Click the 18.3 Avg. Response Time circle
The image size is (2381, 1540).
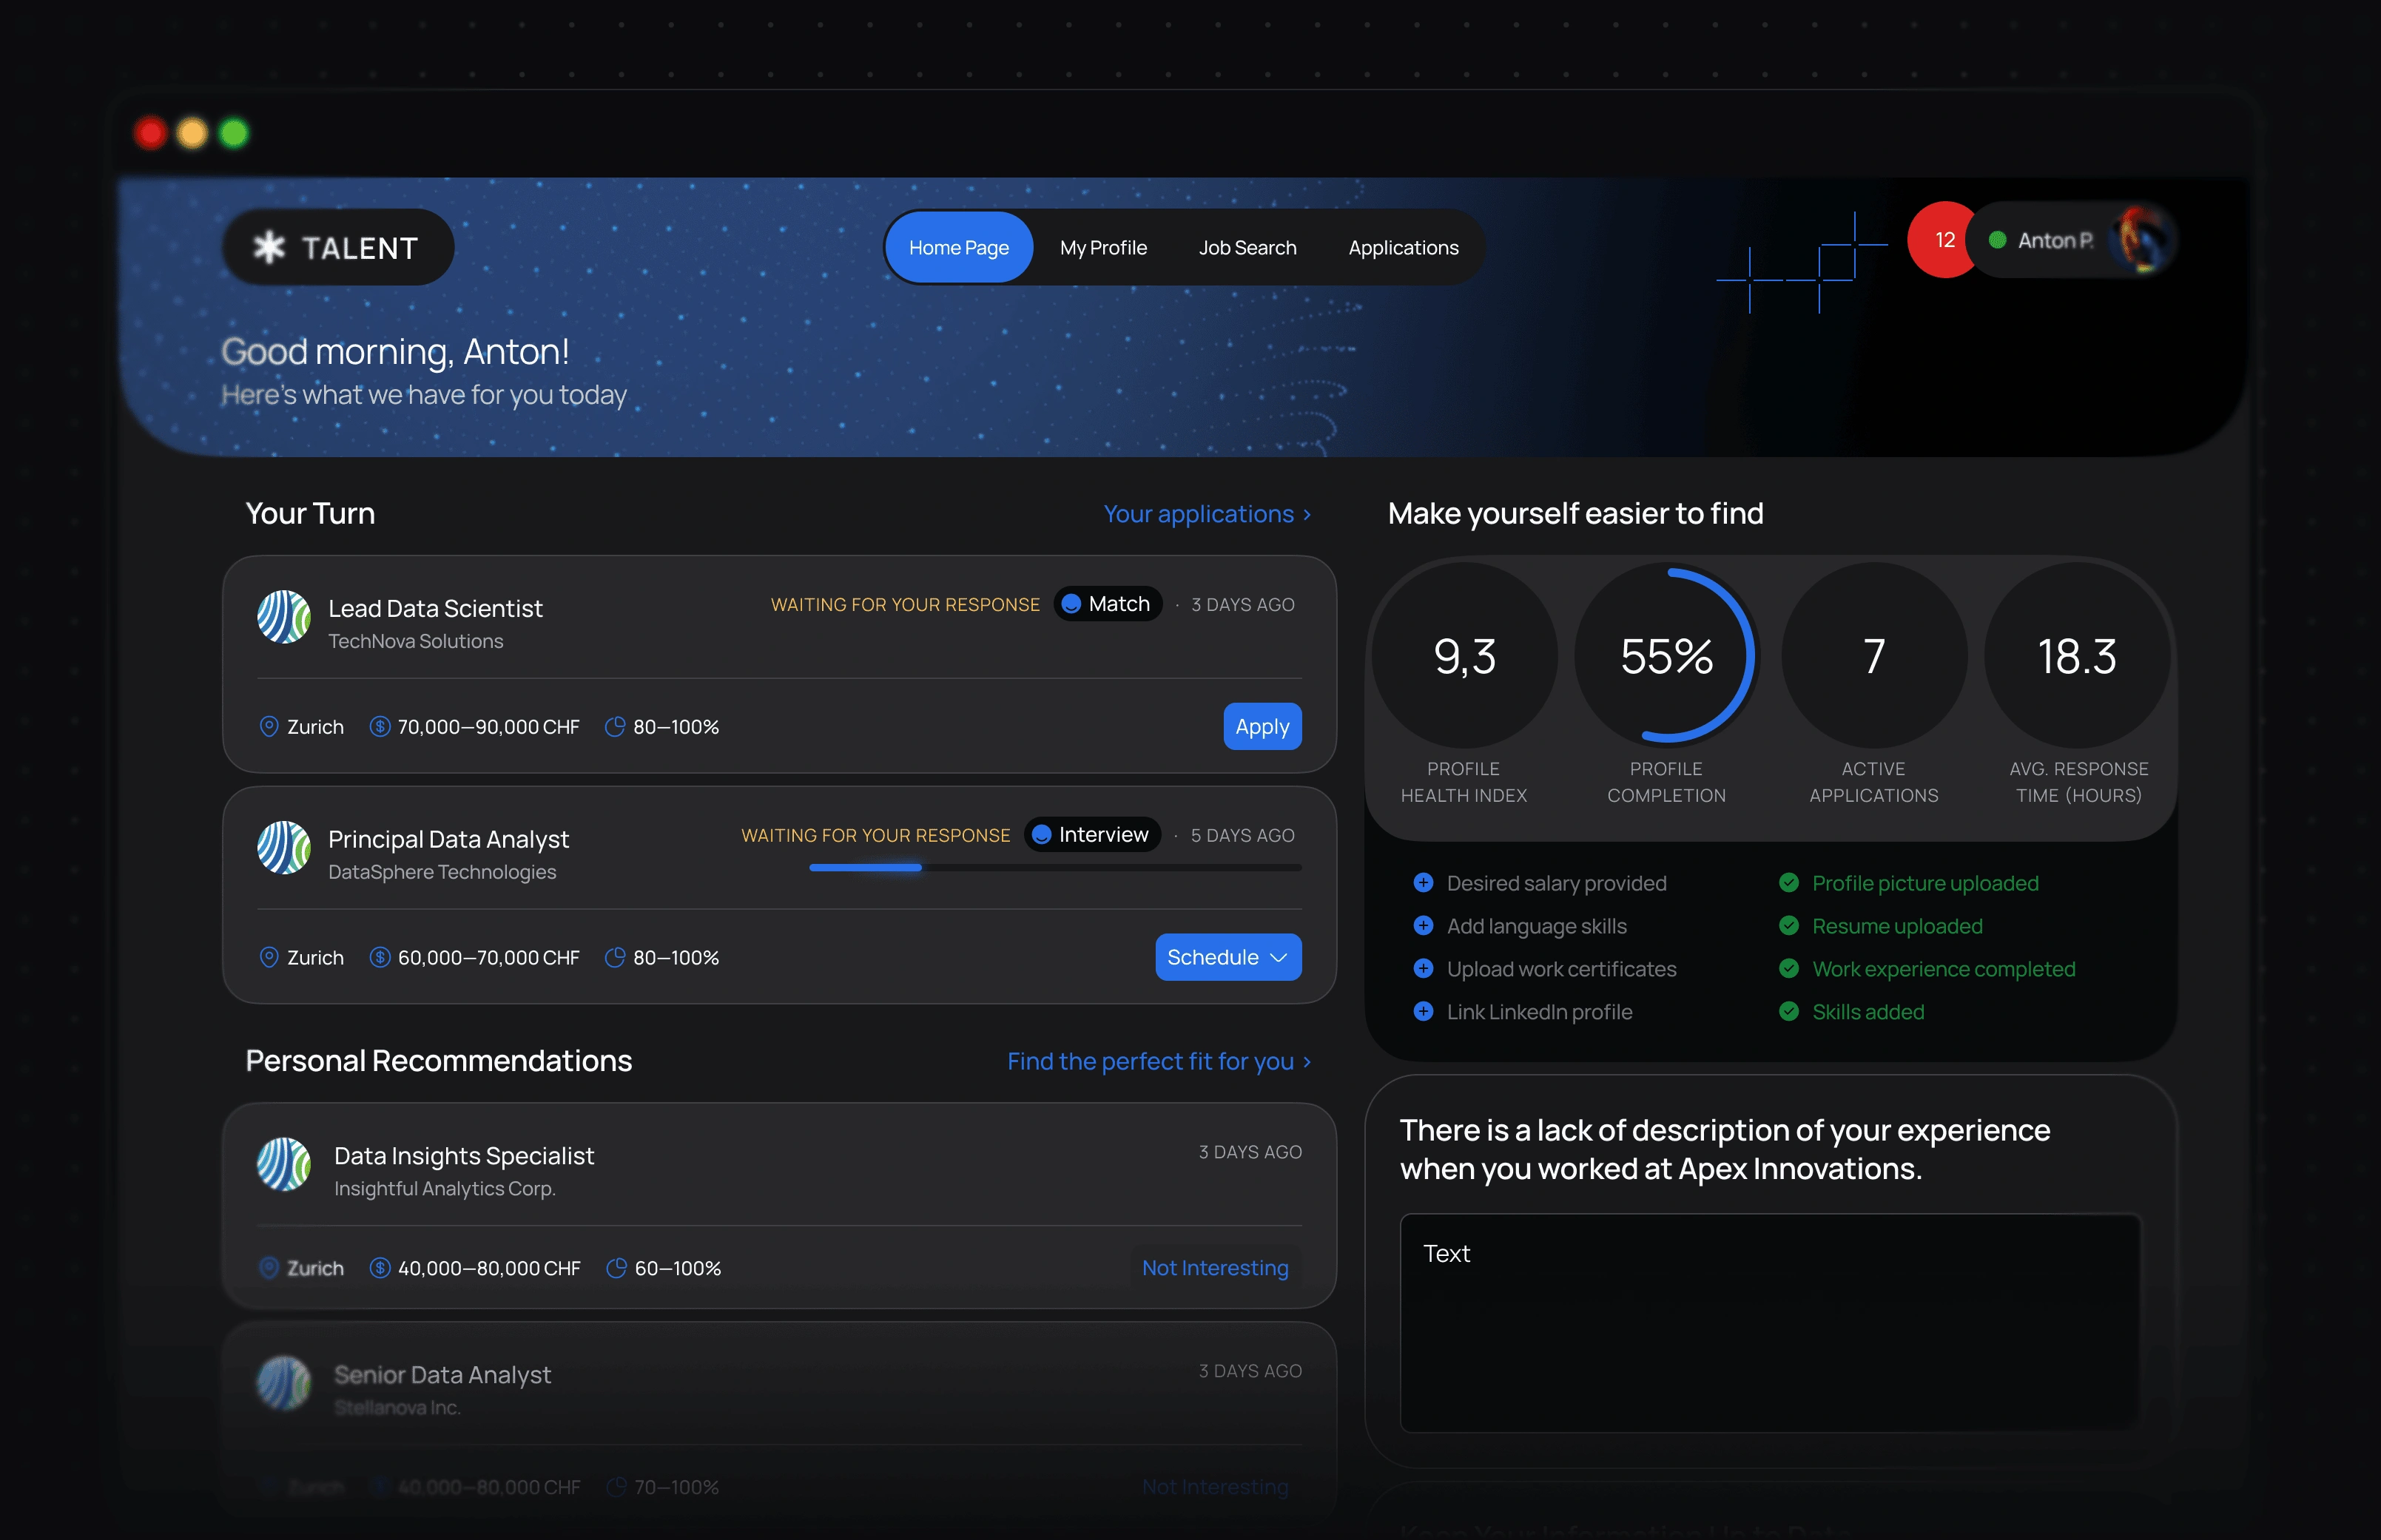(x=2077, y=656)
